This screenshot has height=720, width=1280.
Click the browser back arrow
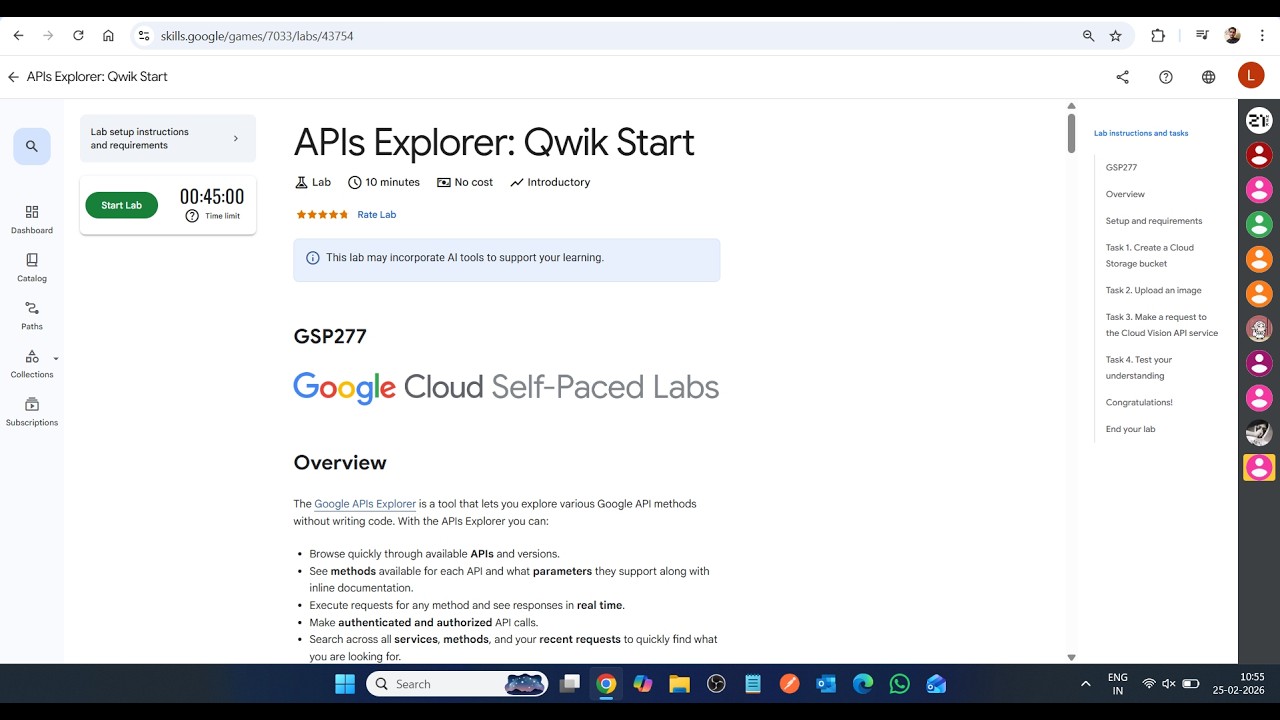[x=18, y=36]
